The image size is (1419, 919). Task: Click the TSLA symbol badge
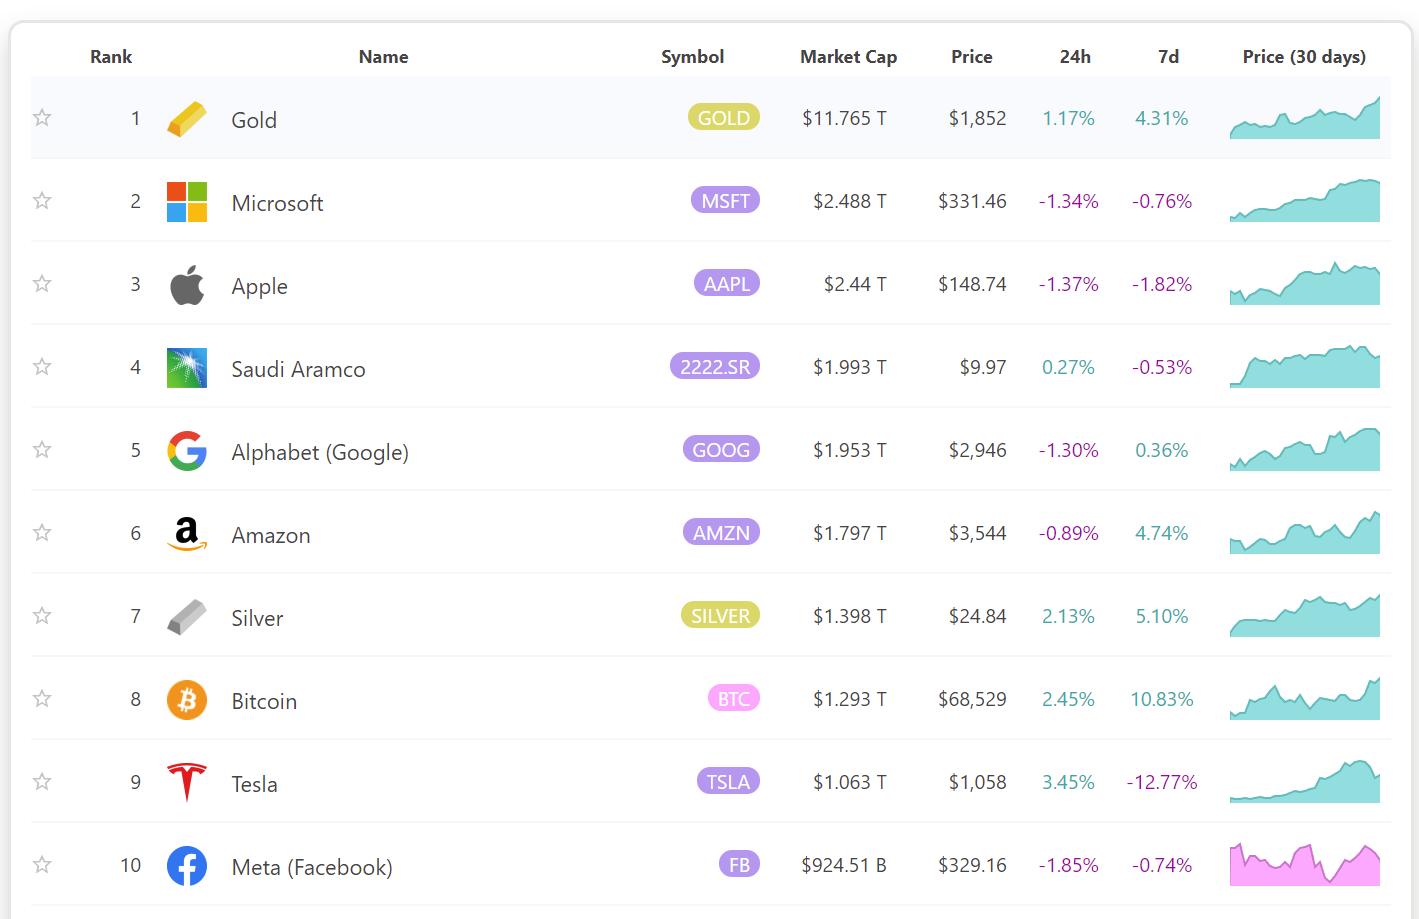(728, 782)
